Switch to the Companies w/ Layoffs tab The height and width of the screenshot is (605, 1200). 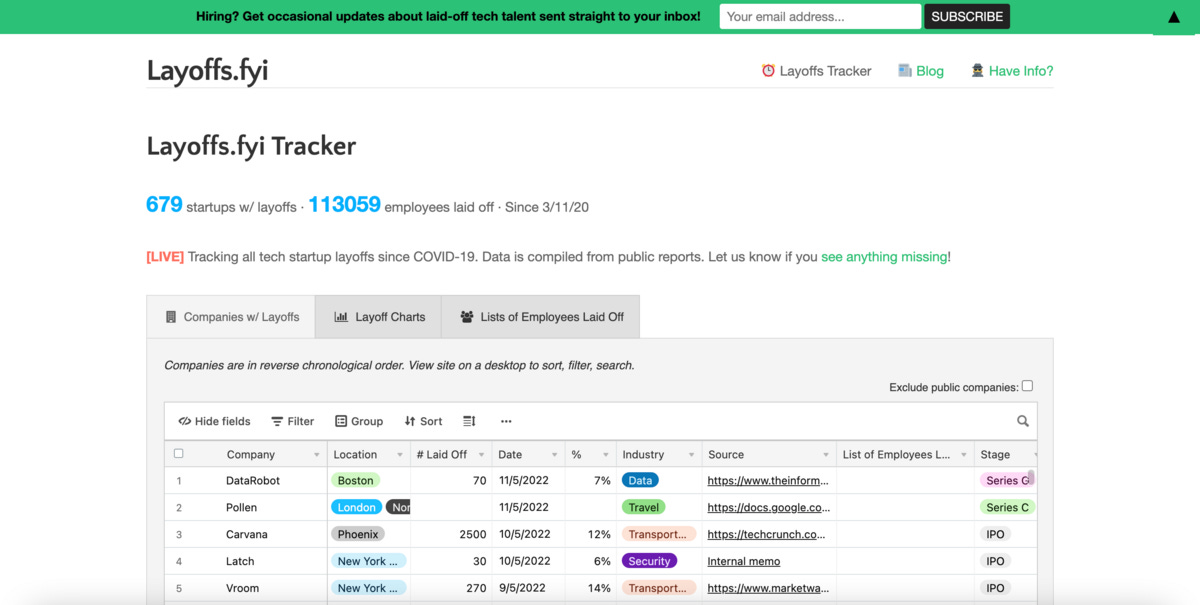(x=231, y=316)
